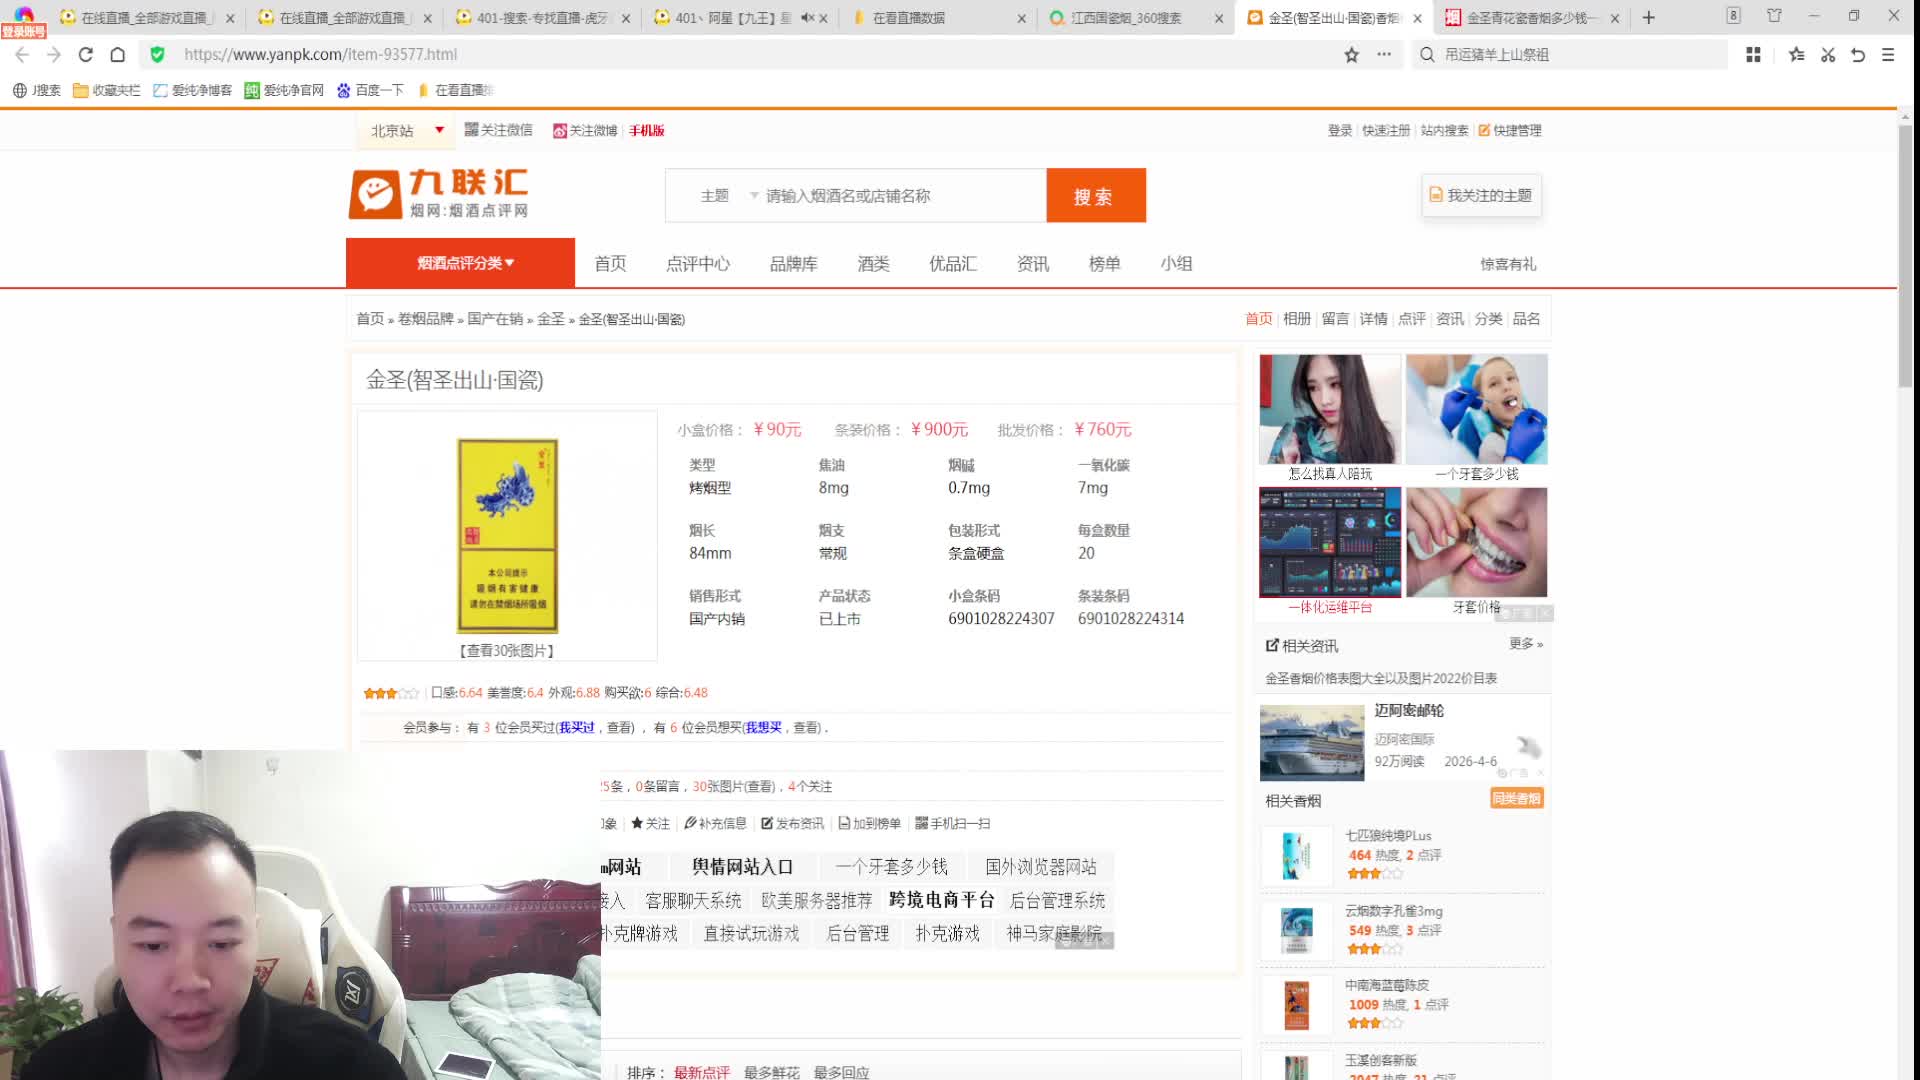Click the yellow cigarette pack product image
The width and height of the screenshot is (1920, 1080).
coord(507,535)
